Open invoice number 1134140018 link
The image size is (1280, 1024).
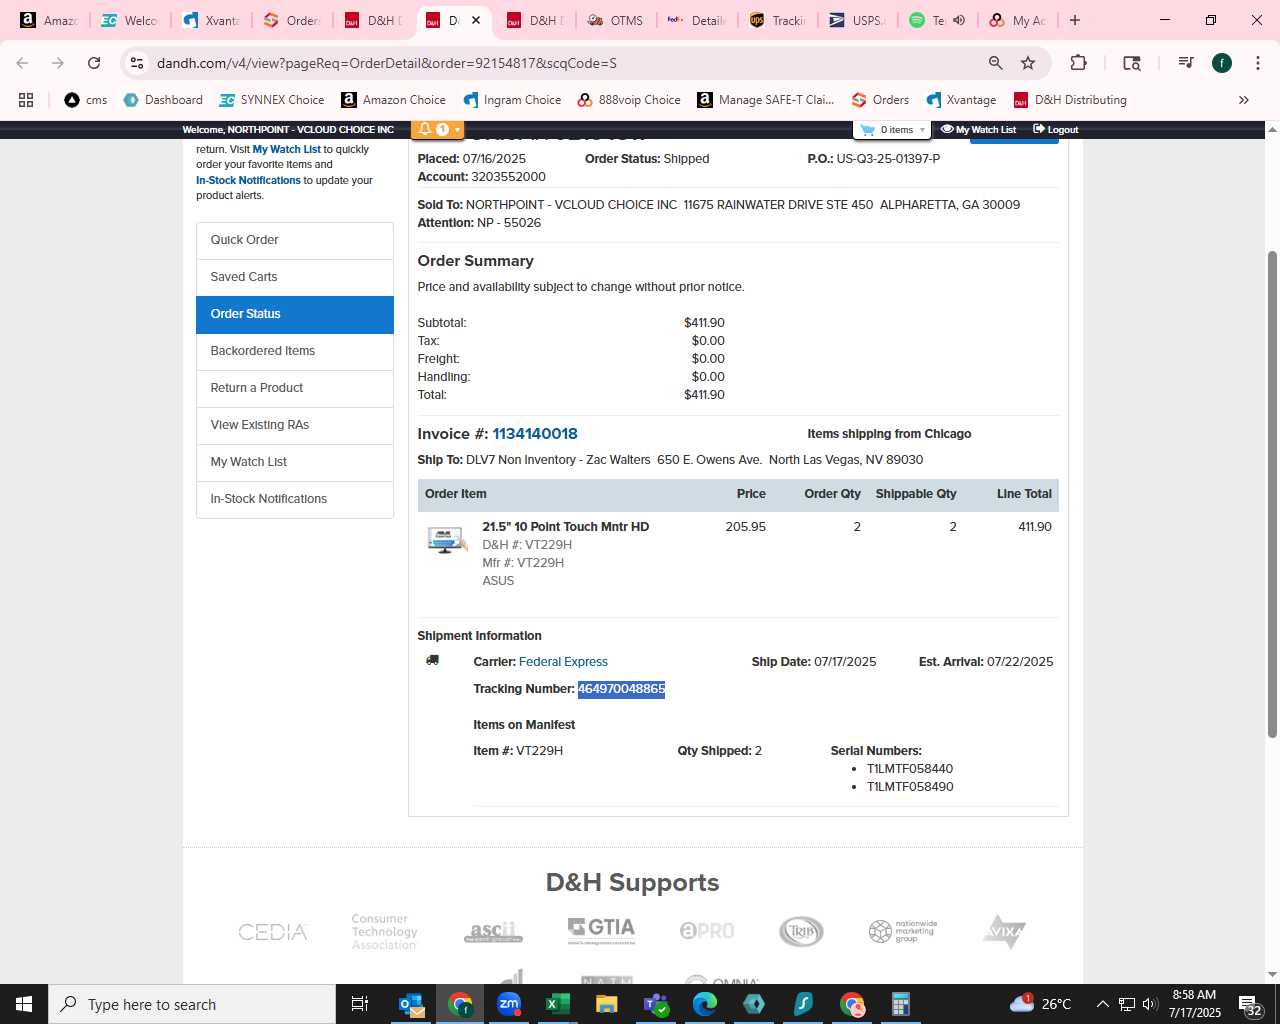click(535, 434)
